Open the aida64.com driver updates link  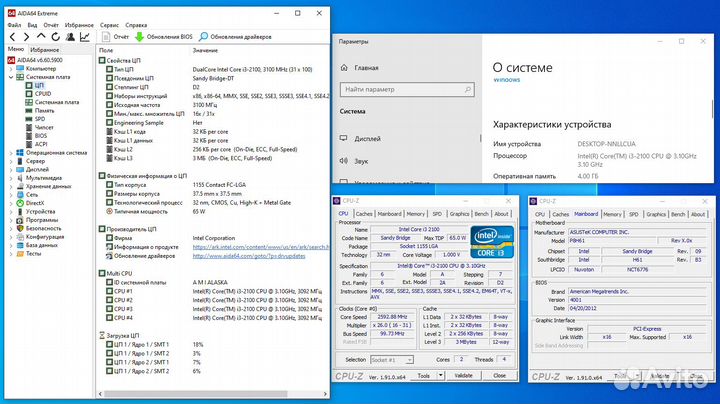click(249, 256)
